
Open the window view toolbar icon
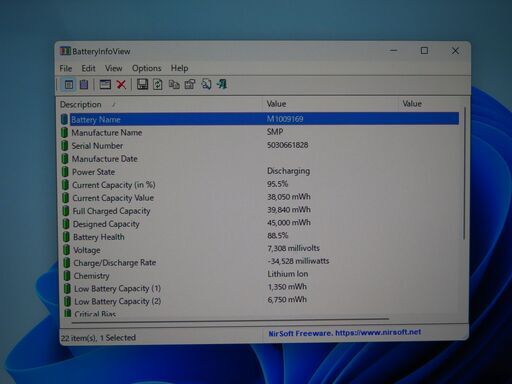tap(105, 85)
